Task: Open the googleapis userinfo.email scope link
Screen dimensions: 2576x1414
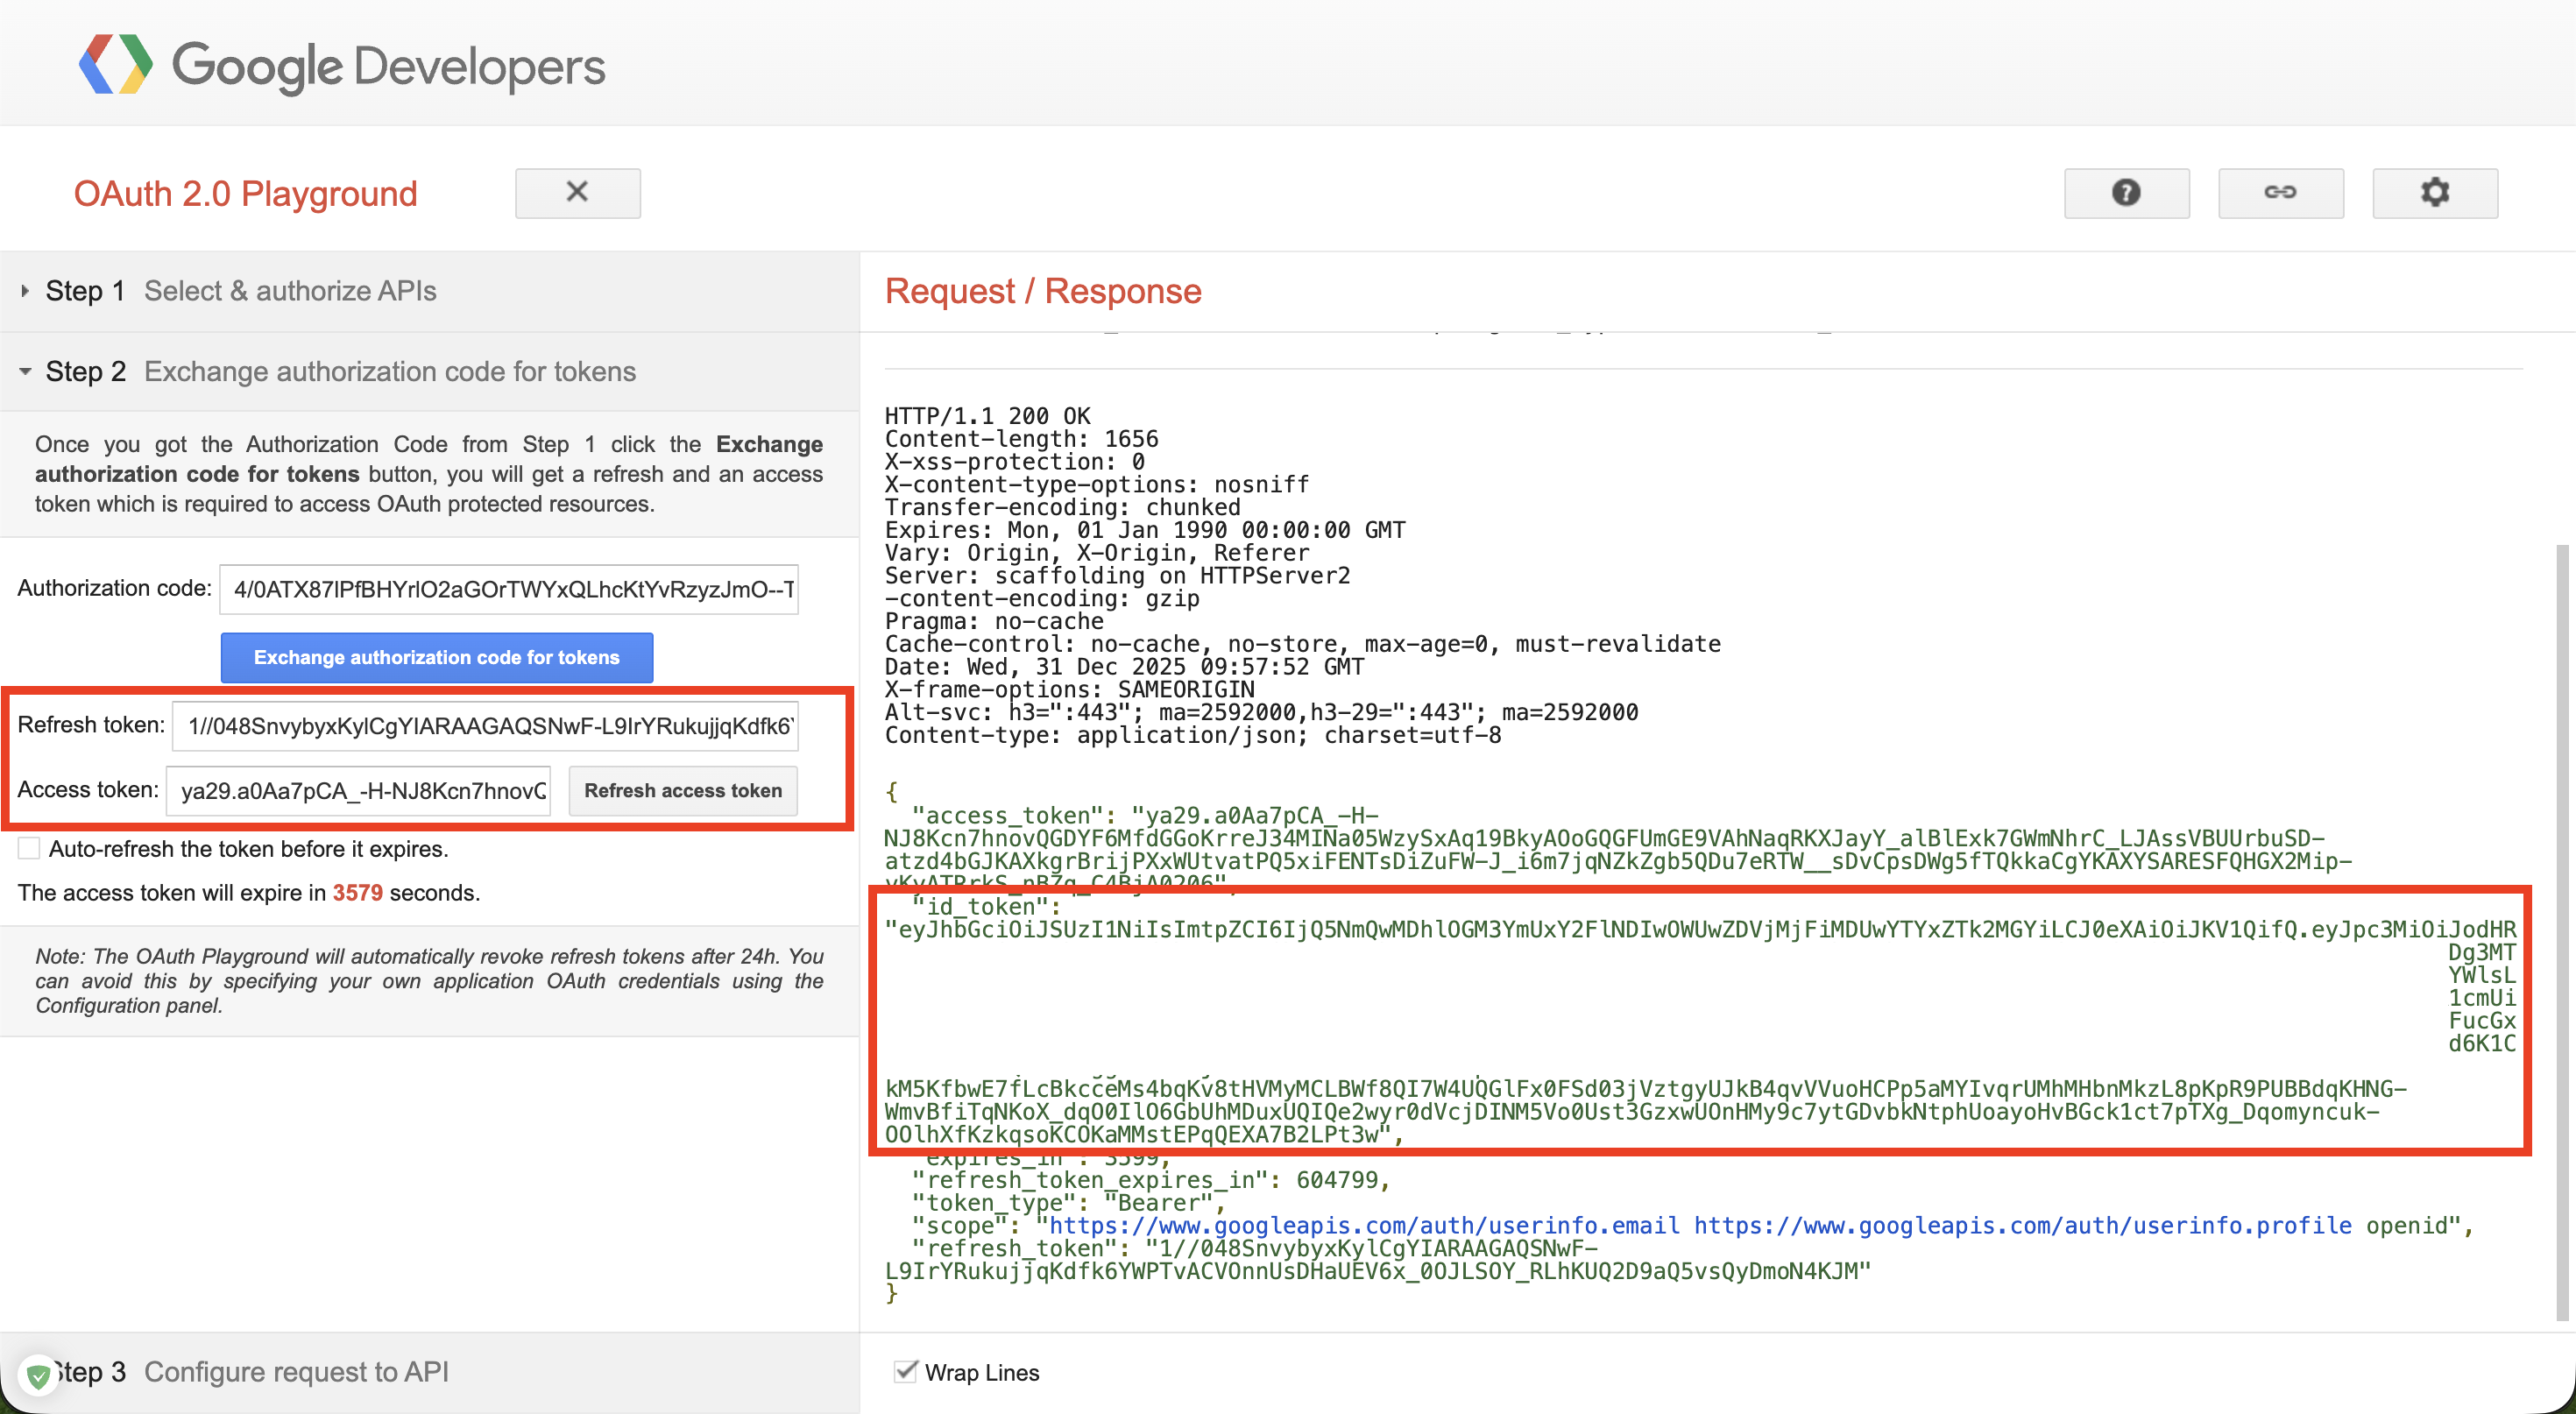Action: coord(1361,1226)
